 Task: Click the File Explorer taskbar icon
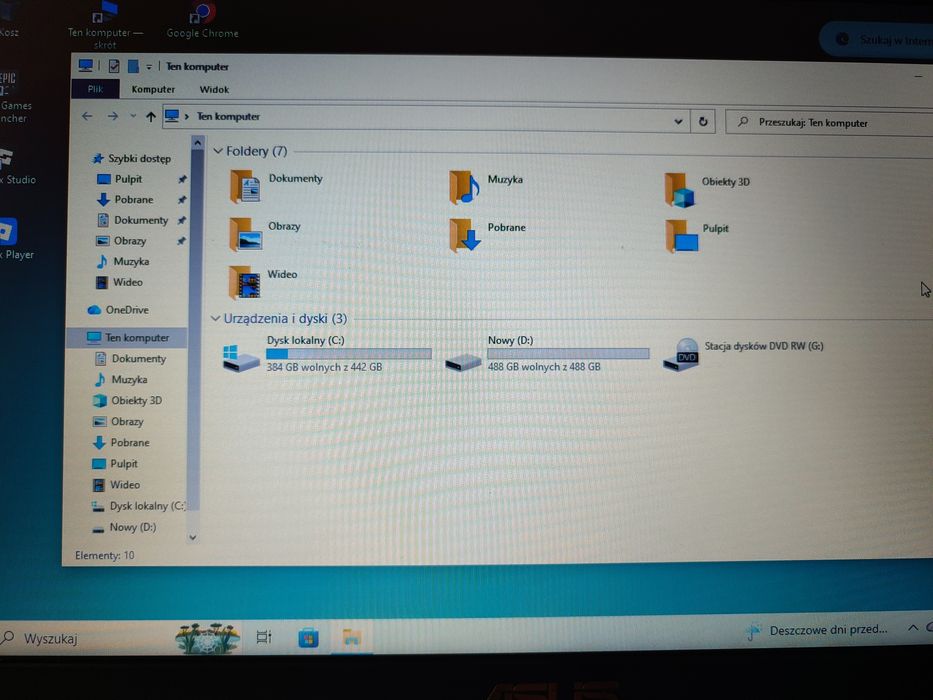352,638
